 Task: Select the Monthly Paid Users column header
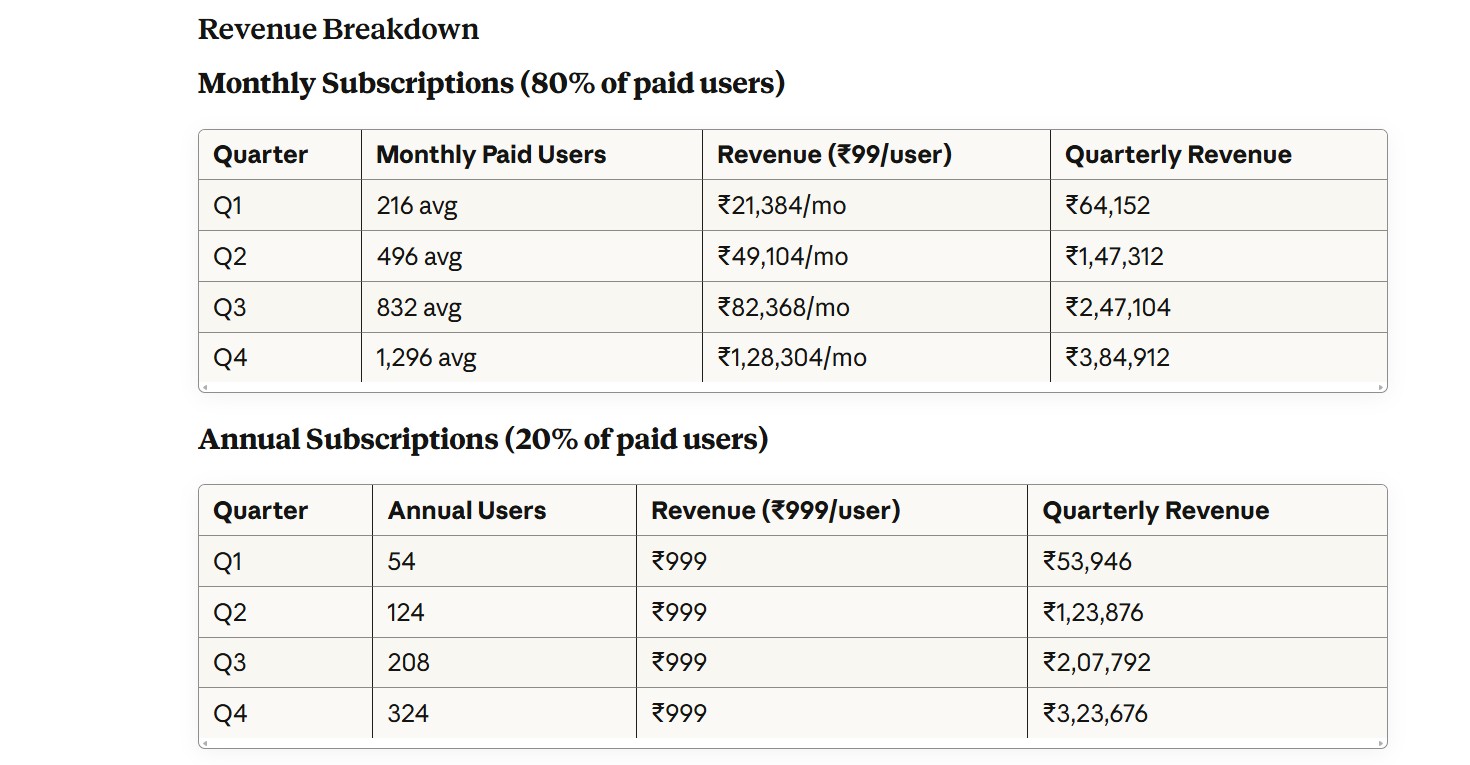(x=491, y=155)
